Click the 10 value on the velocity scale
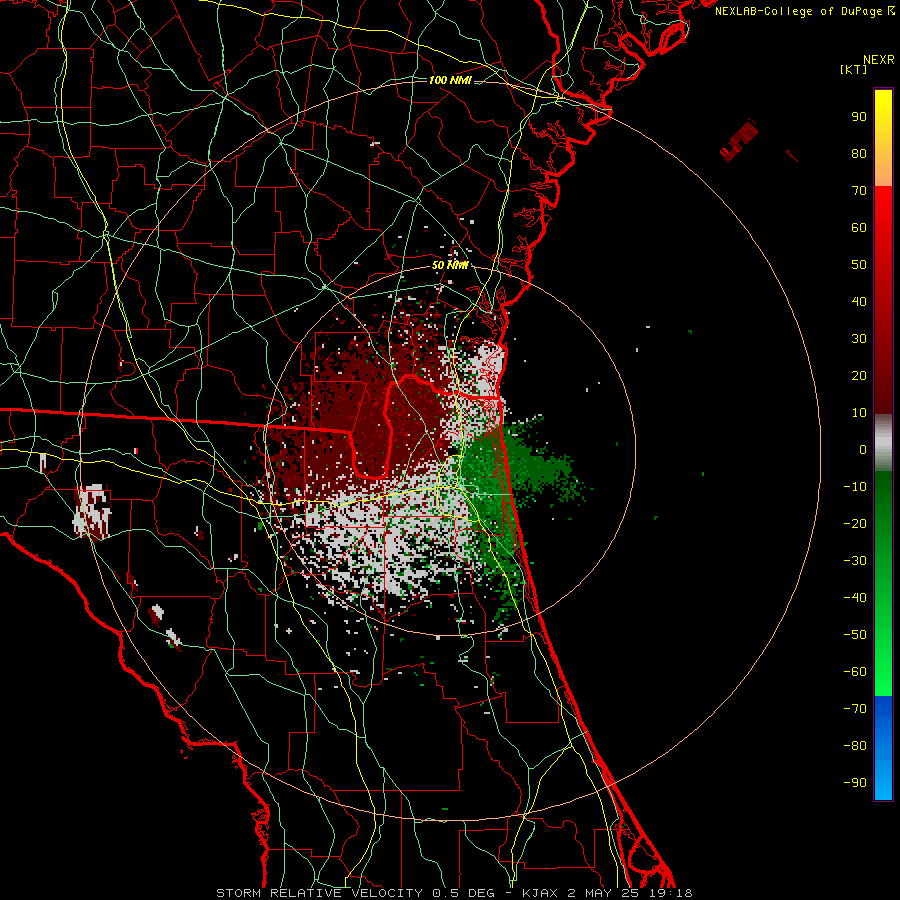900x900 pixels. coord(859,413)
